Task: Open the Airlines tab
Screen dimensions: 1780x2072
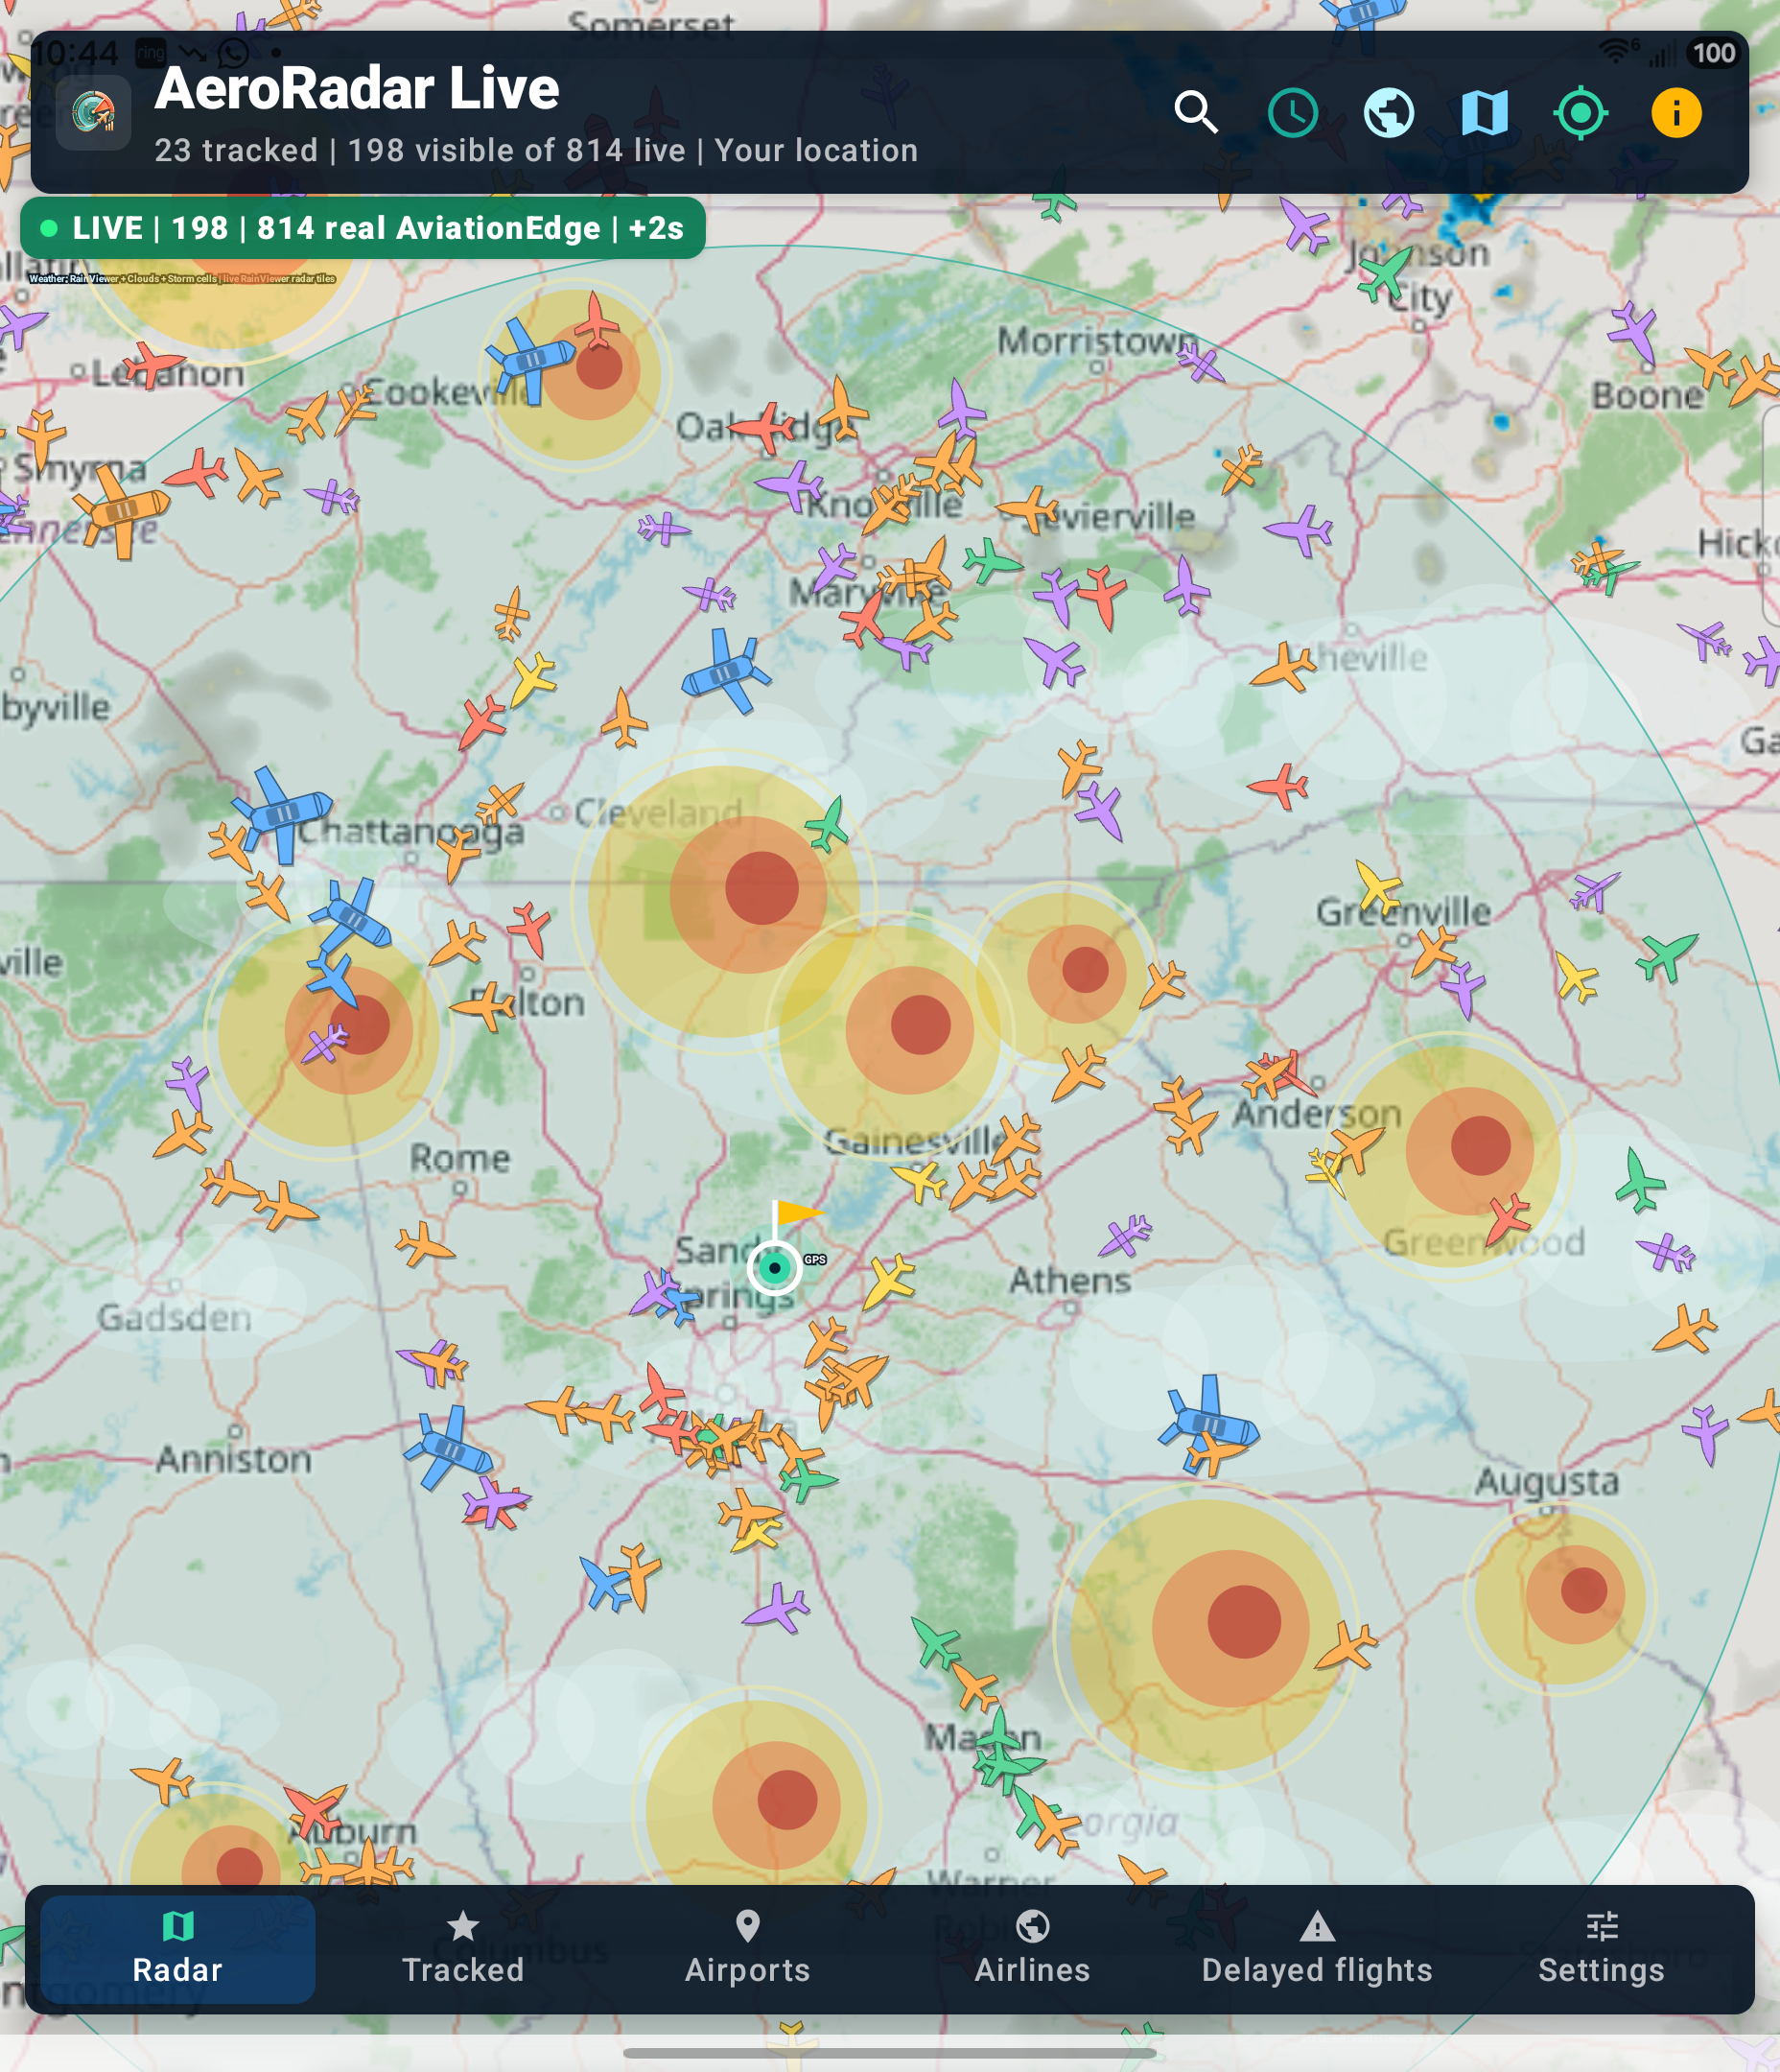Action: click(x=1033, y=1949)
